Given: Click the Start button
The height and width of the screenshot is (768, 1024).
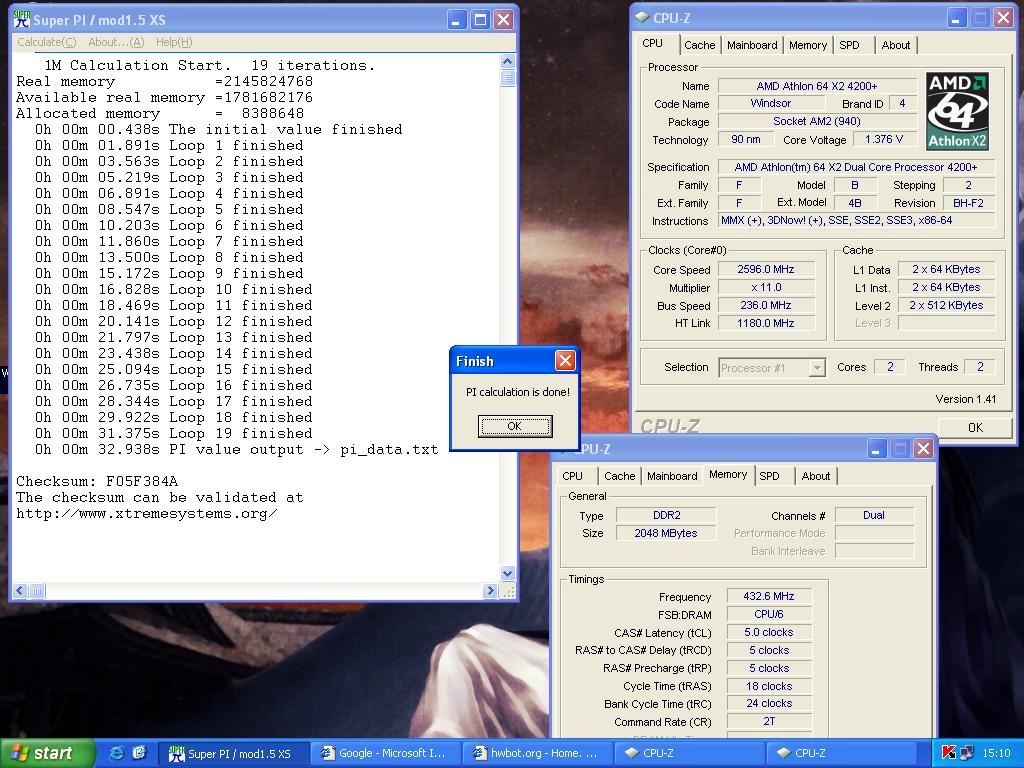Looking at the screenshot, I should tap(47, 753).
